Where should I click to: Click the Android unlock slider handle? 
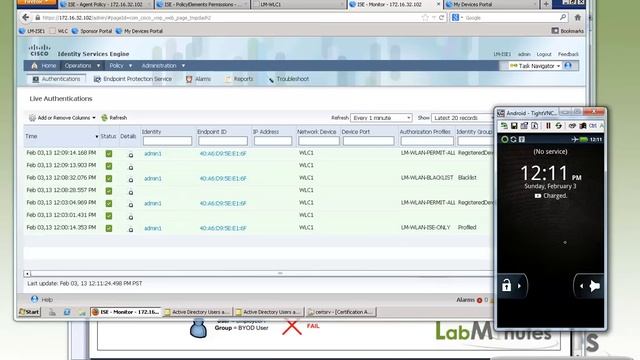512,285
